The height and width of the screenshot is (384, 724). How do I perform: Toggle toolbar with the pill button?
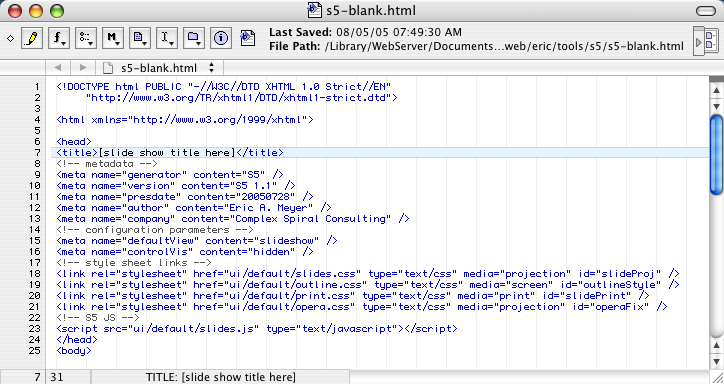[705, 11]
